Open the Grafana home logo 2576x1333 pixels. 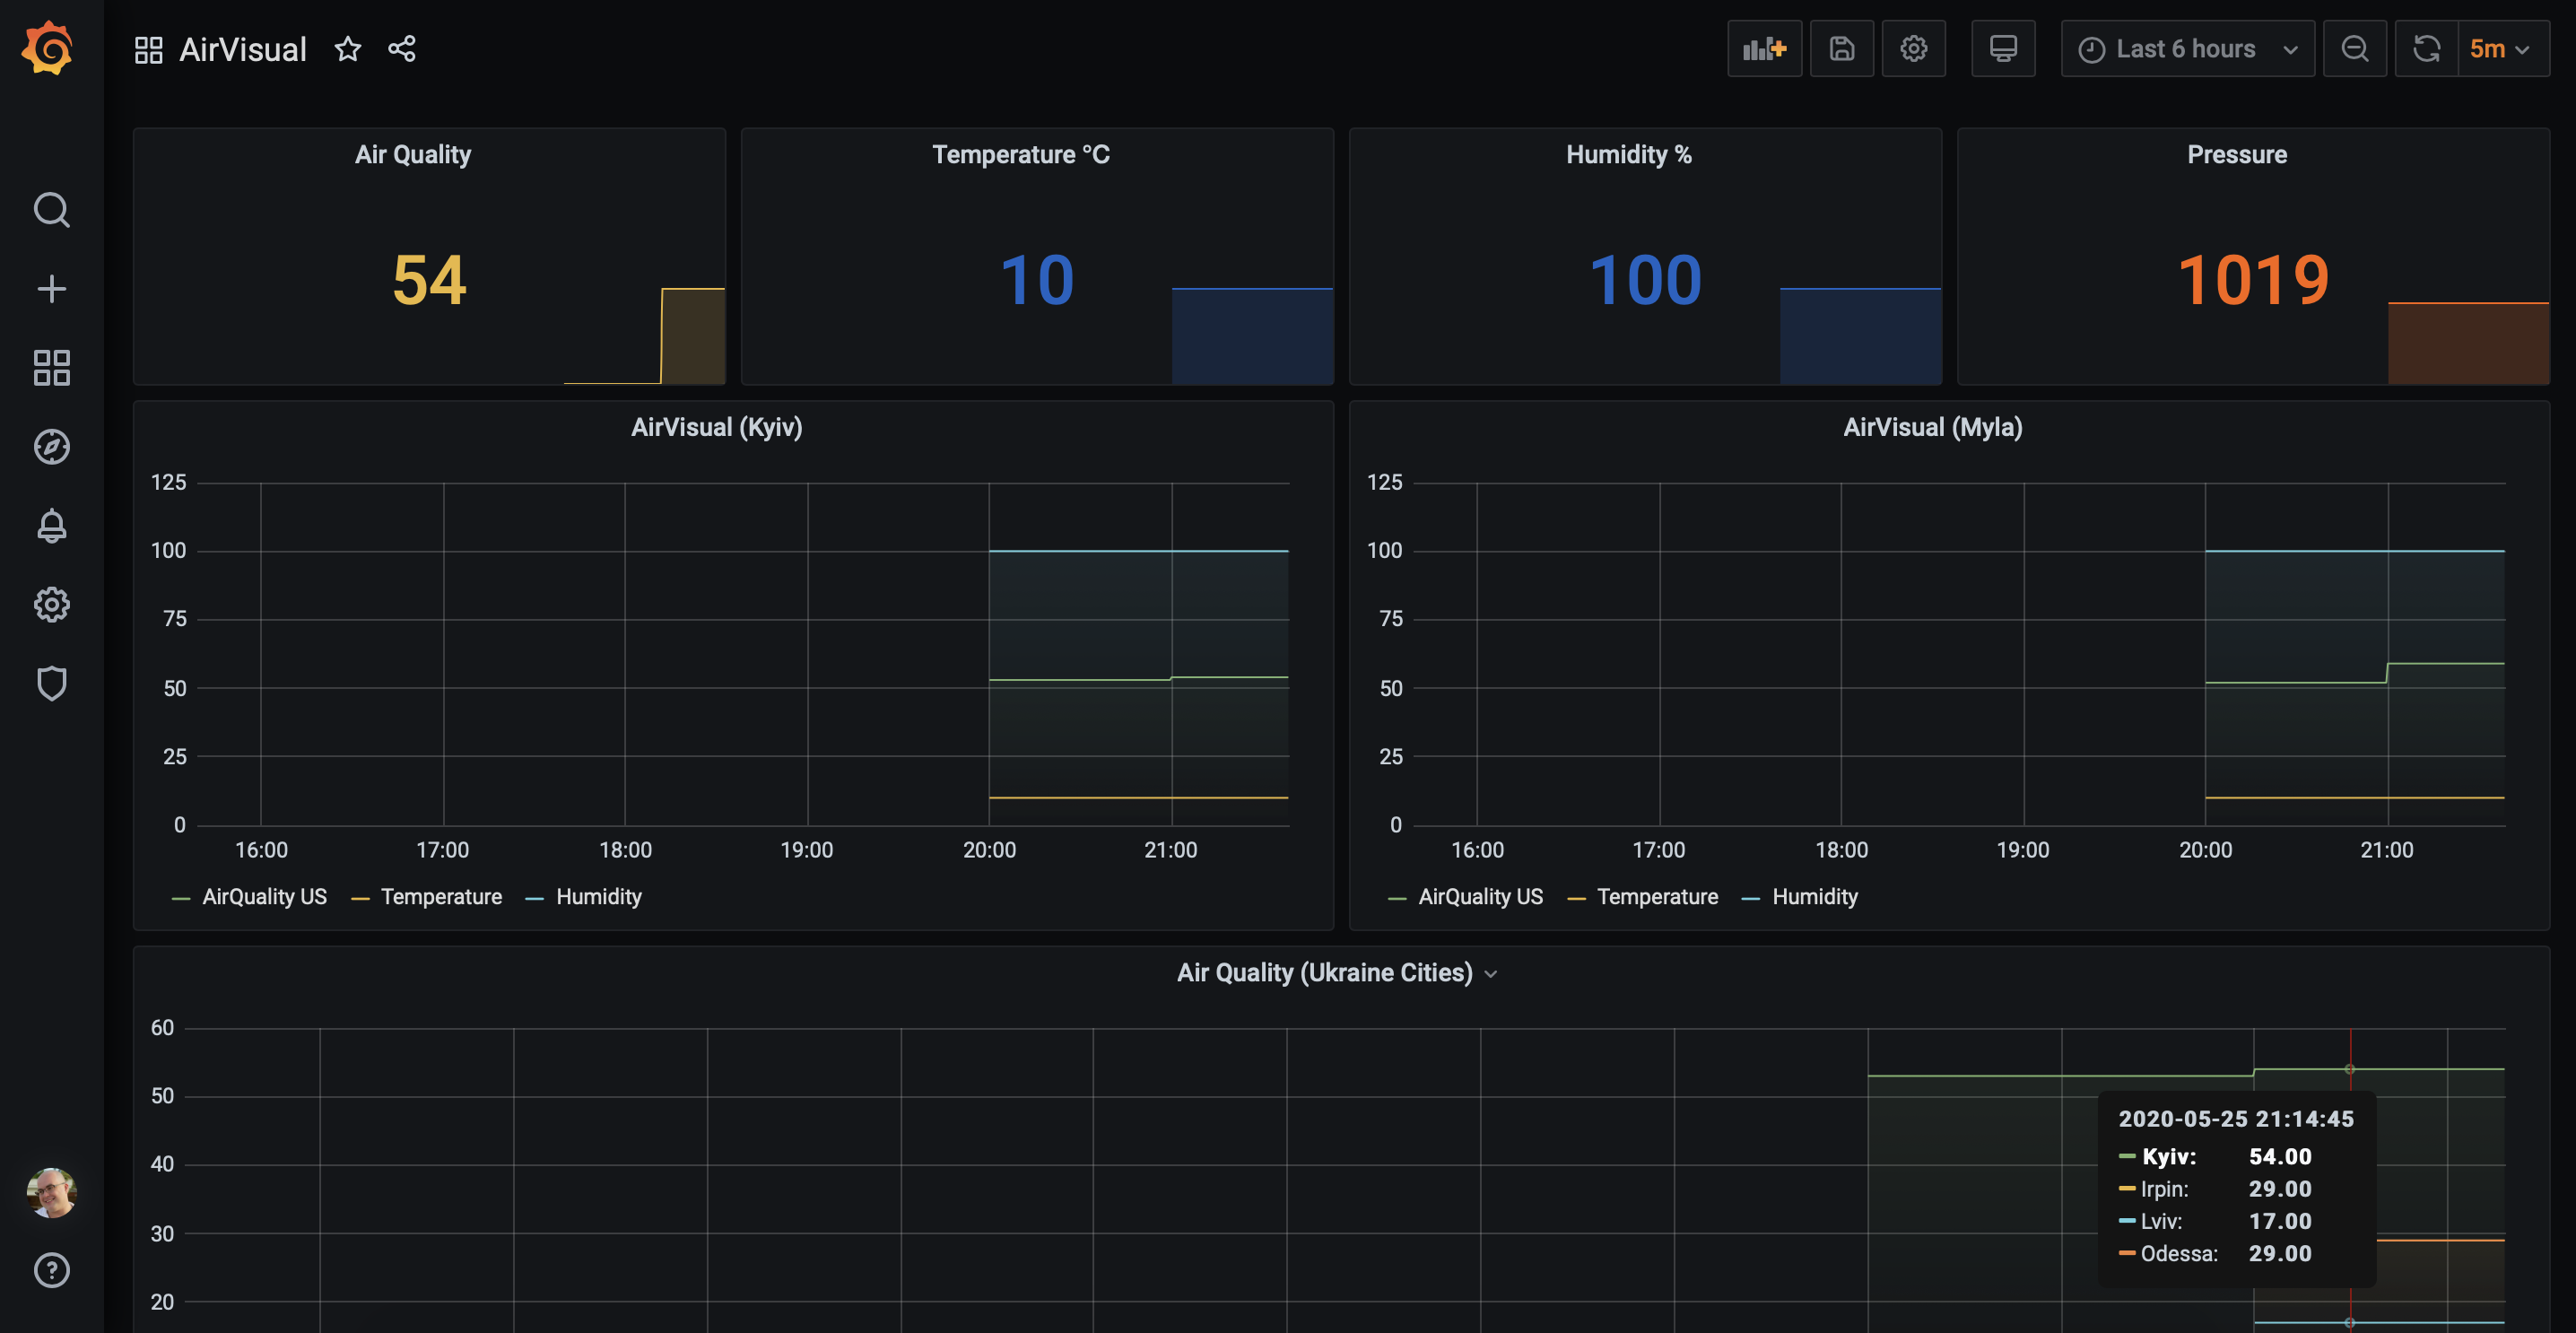pos(48,48)
